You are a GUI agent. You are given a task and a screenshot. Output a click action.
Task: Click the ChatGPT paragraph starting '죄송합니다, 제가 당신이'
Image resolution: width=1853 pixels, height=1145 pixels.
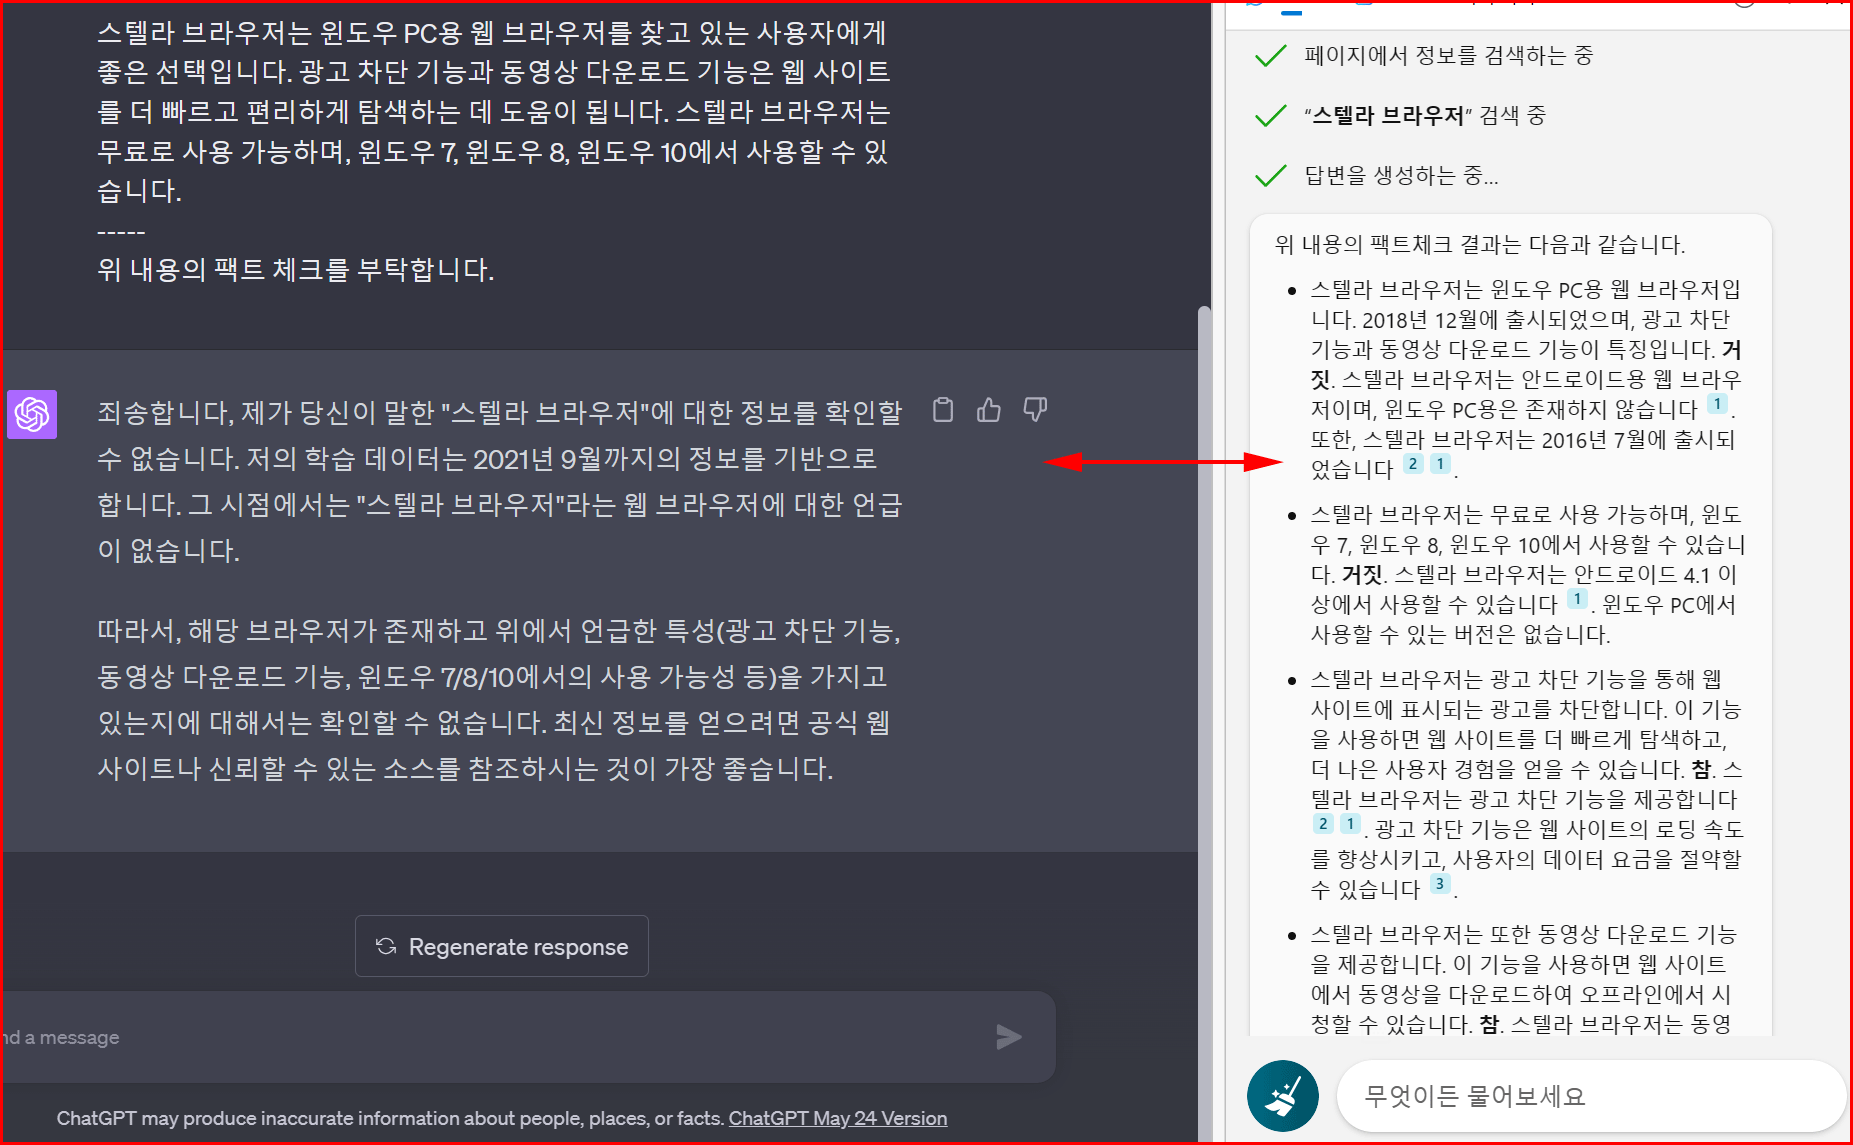(x=499, y=481)
